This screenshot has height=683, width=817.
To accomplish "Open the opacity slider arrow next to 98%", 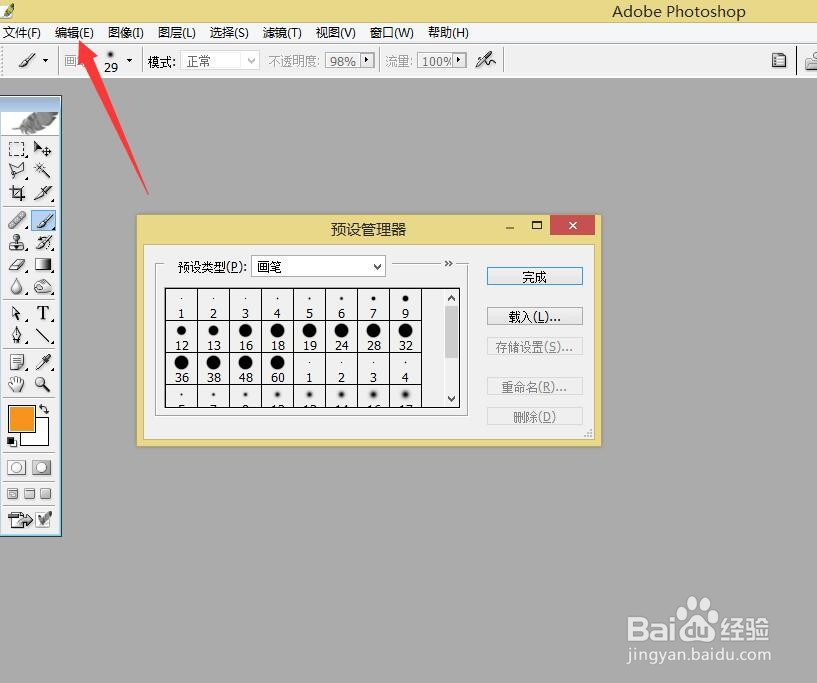I will pos(367,60).
